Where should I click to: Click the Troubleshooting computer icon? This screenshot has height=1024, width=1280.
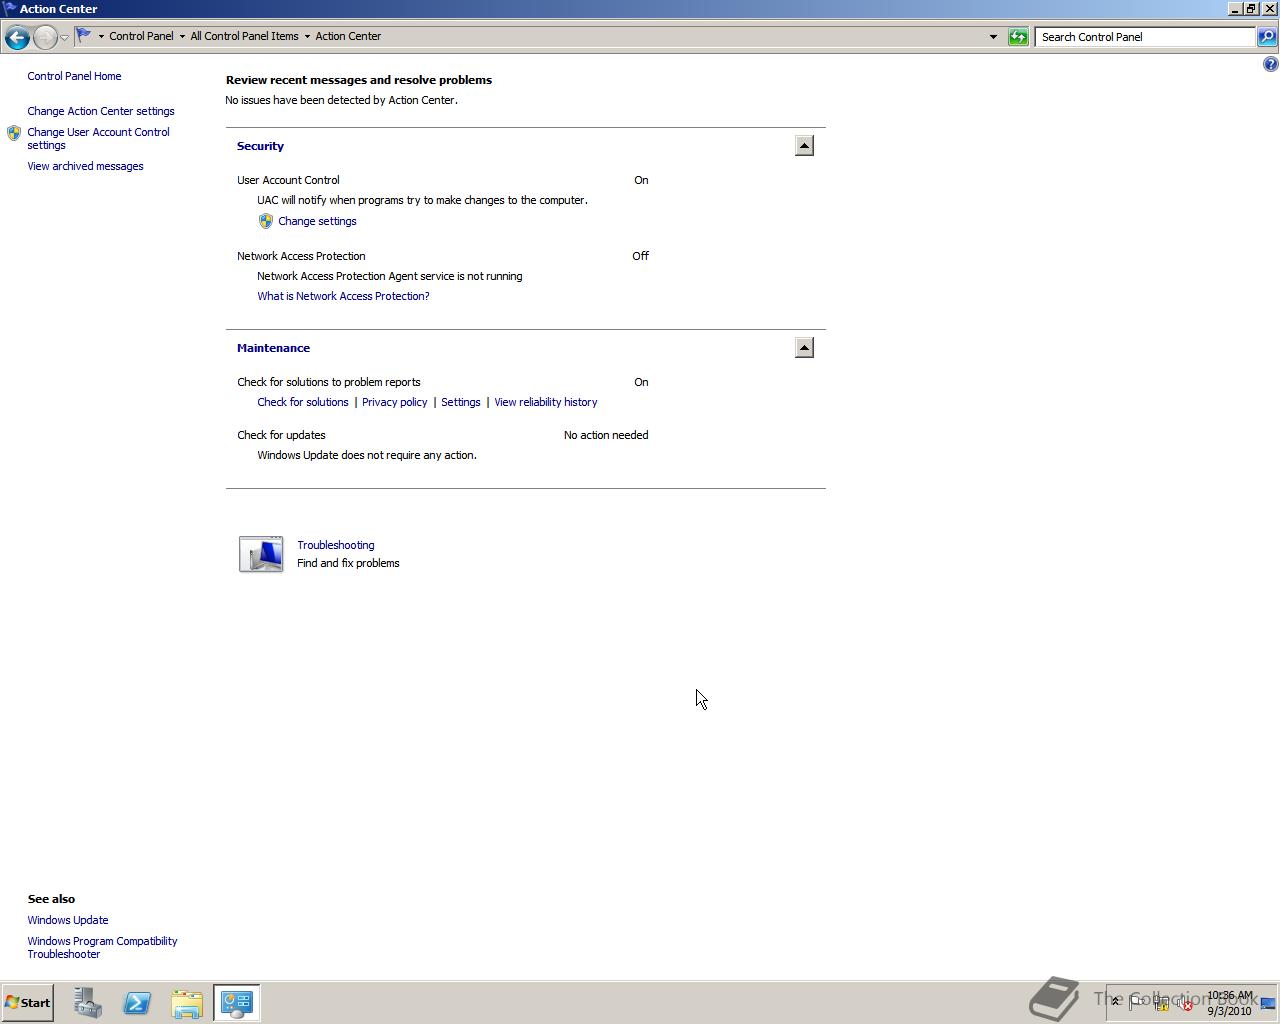coord(261,554)
